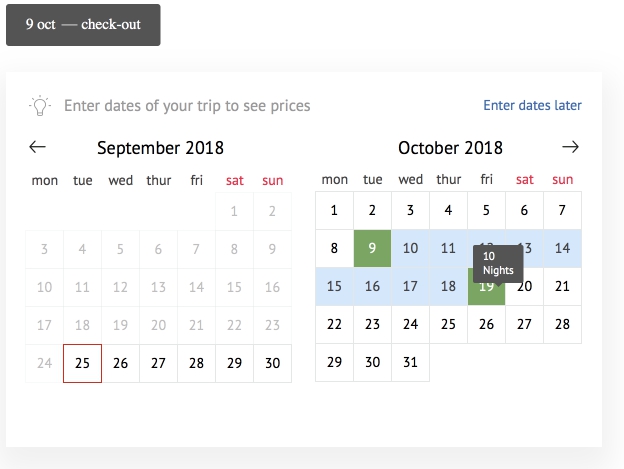Choose October 14 in the highlighted range
Screen dimensions: 624x469
coord(562,249)
